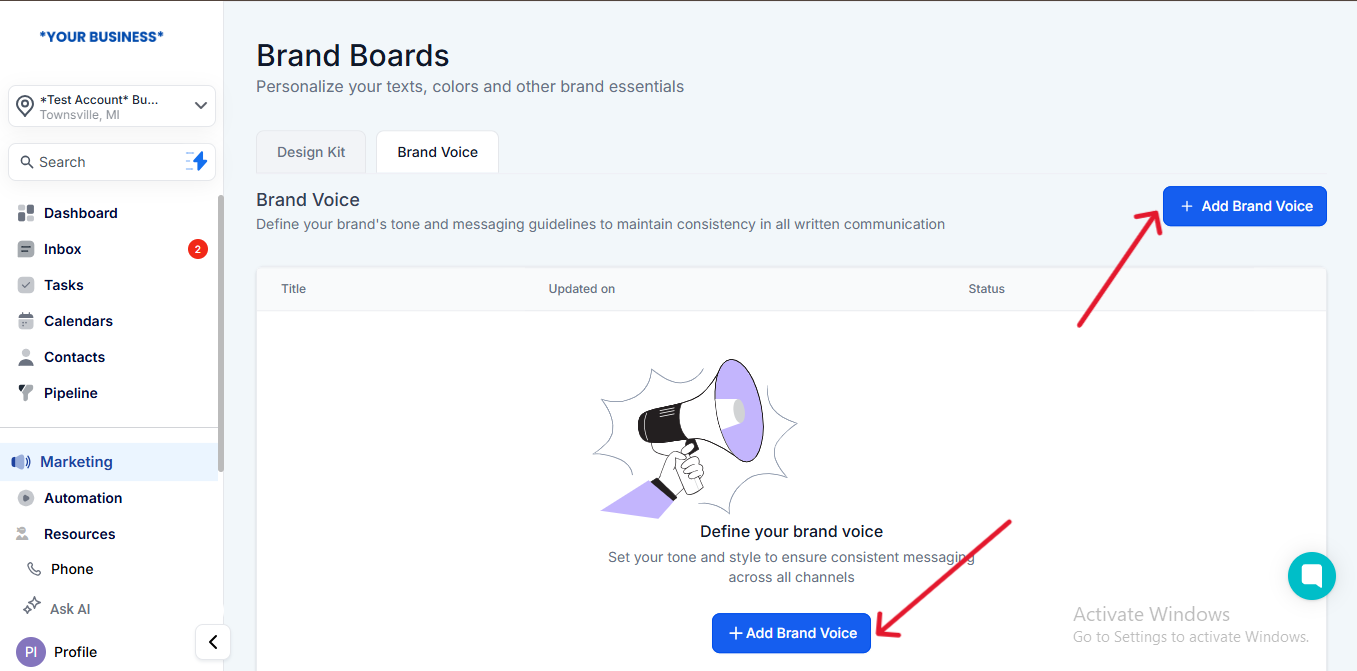Select the Pipeline funnel icon
The height and width of the screenshot is (671, 1357).
click(x=26, y=393)
